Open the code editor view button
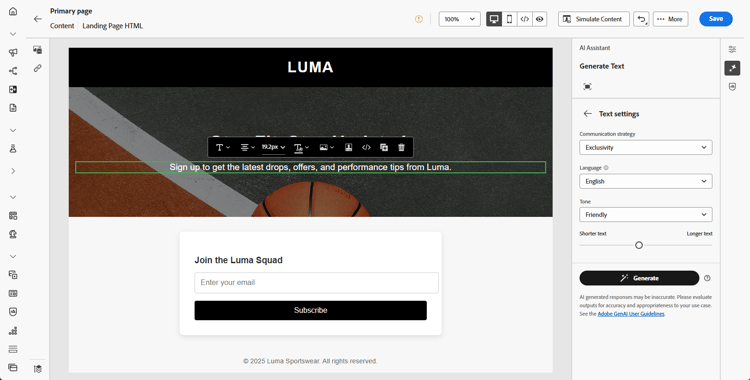750x380 pixels. click(x=525, y=19)
